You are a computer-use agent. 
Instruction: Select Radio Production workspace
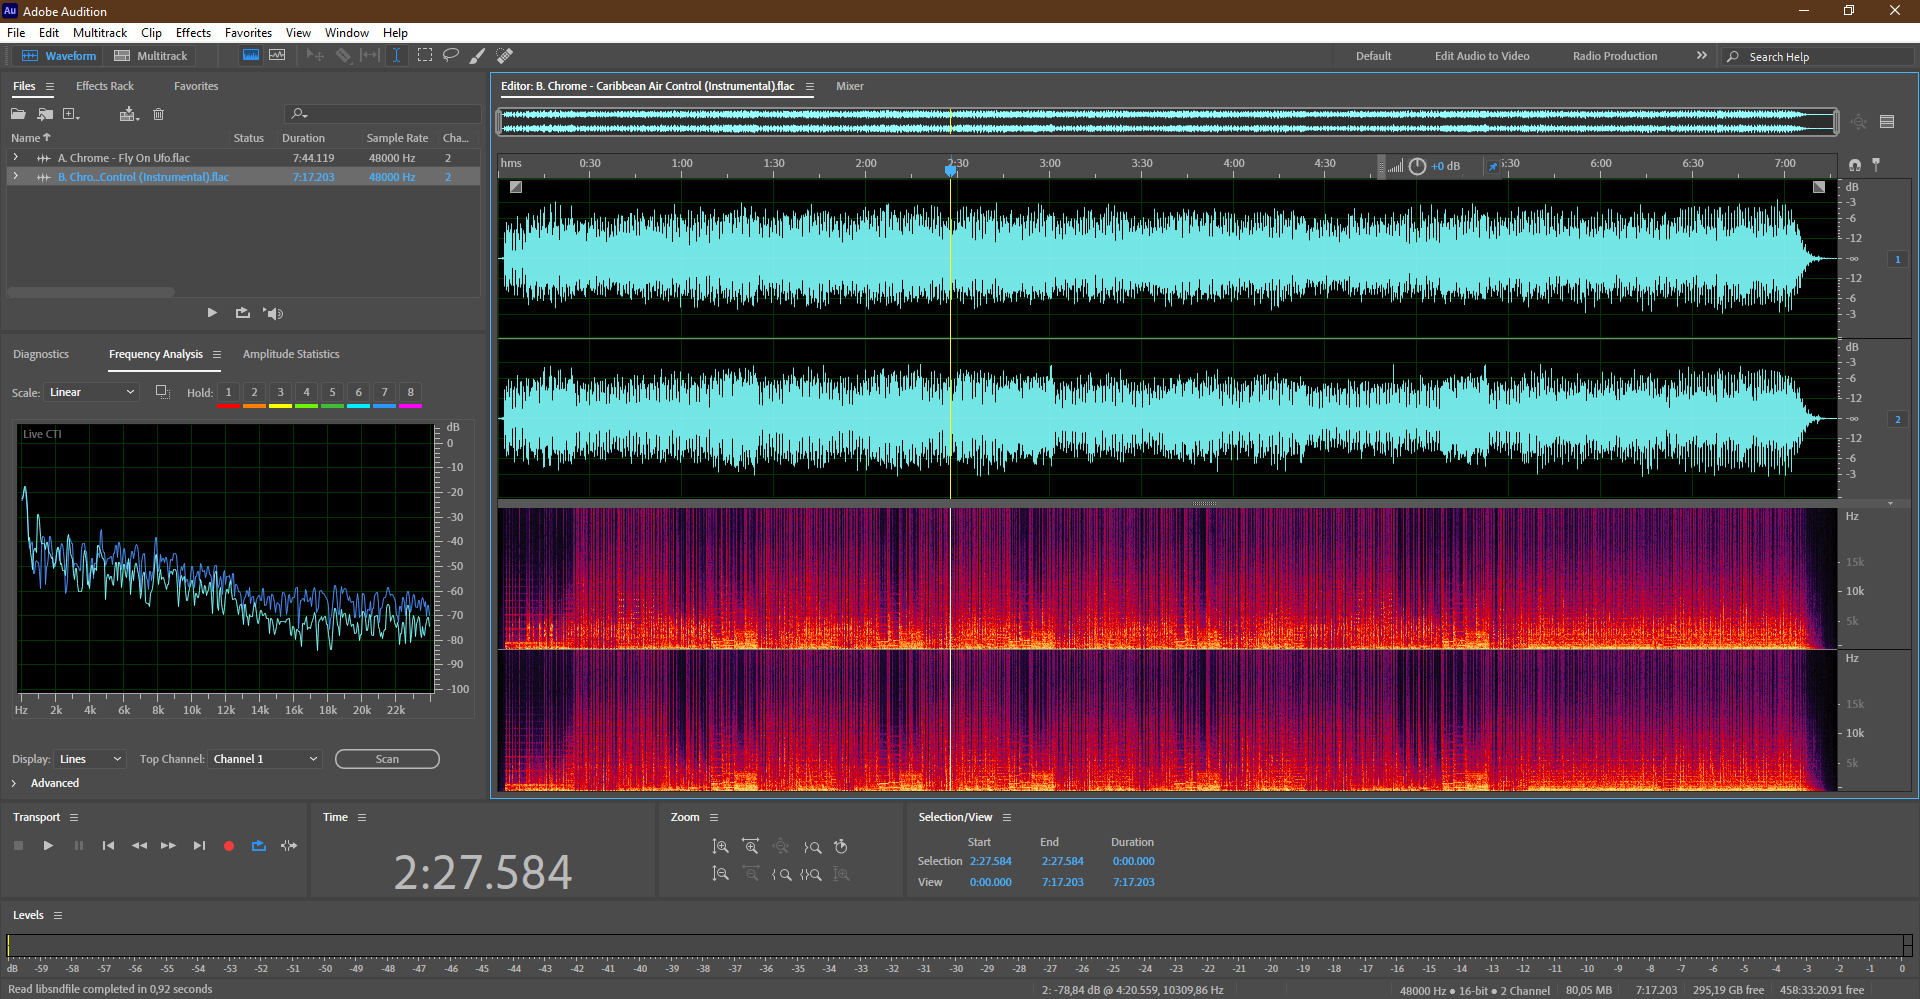click(1615, 56)
